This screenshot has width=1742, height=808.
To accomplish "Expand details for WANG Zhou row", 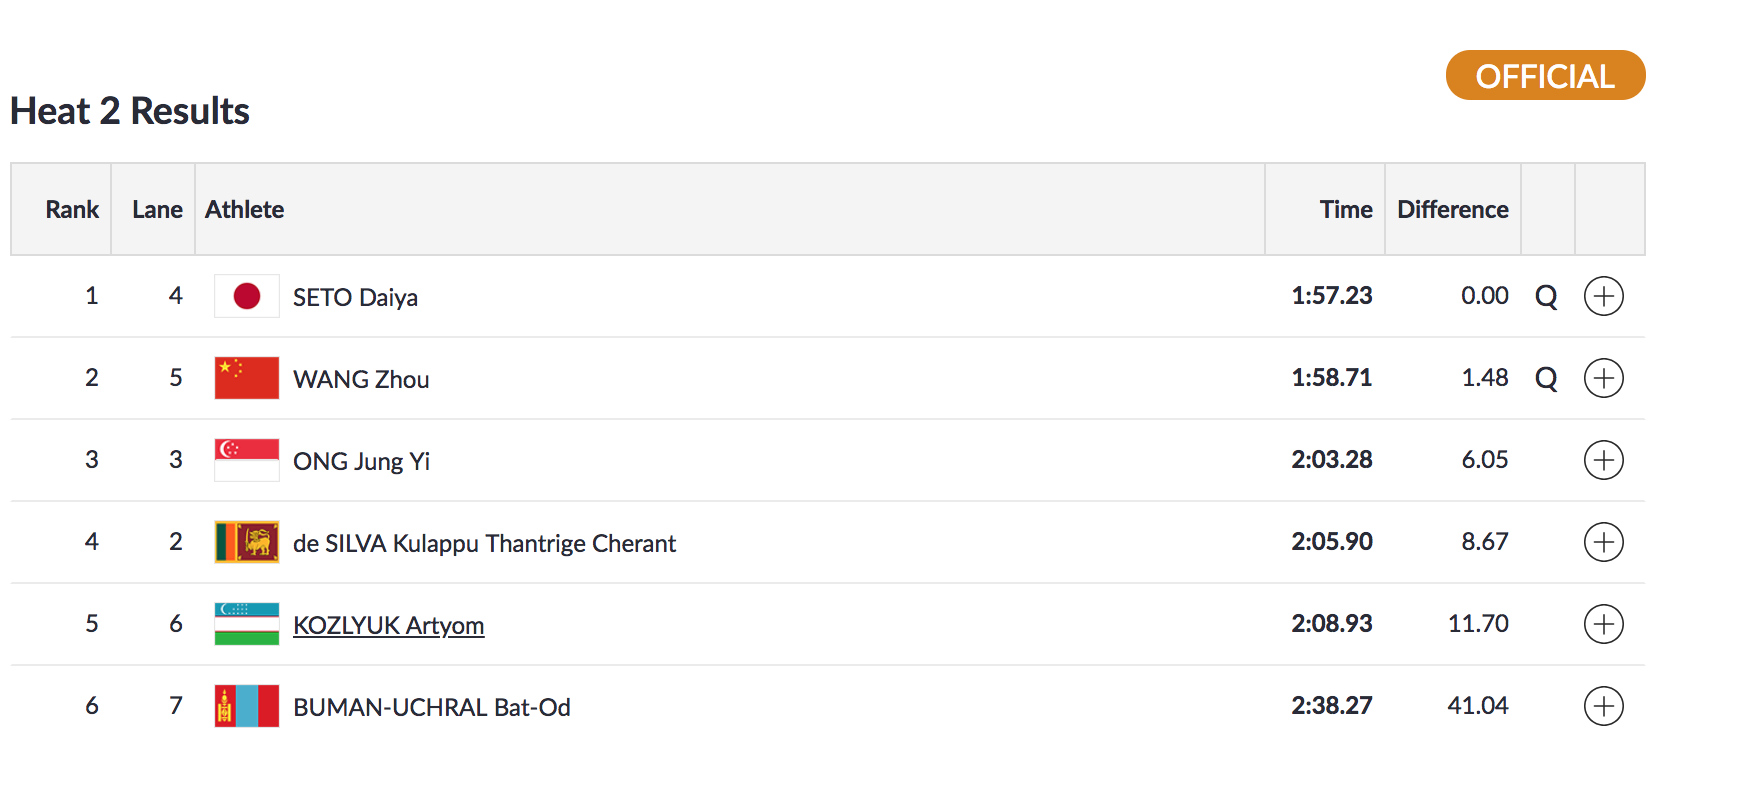I will click(x=1603, y=378).
